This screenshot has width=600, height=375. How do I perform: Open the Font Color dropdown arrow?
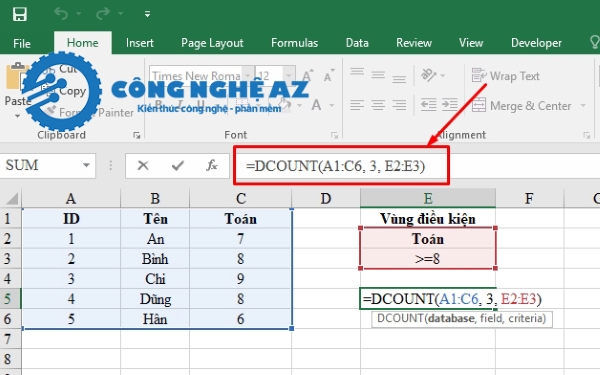(x=331, y=105)
